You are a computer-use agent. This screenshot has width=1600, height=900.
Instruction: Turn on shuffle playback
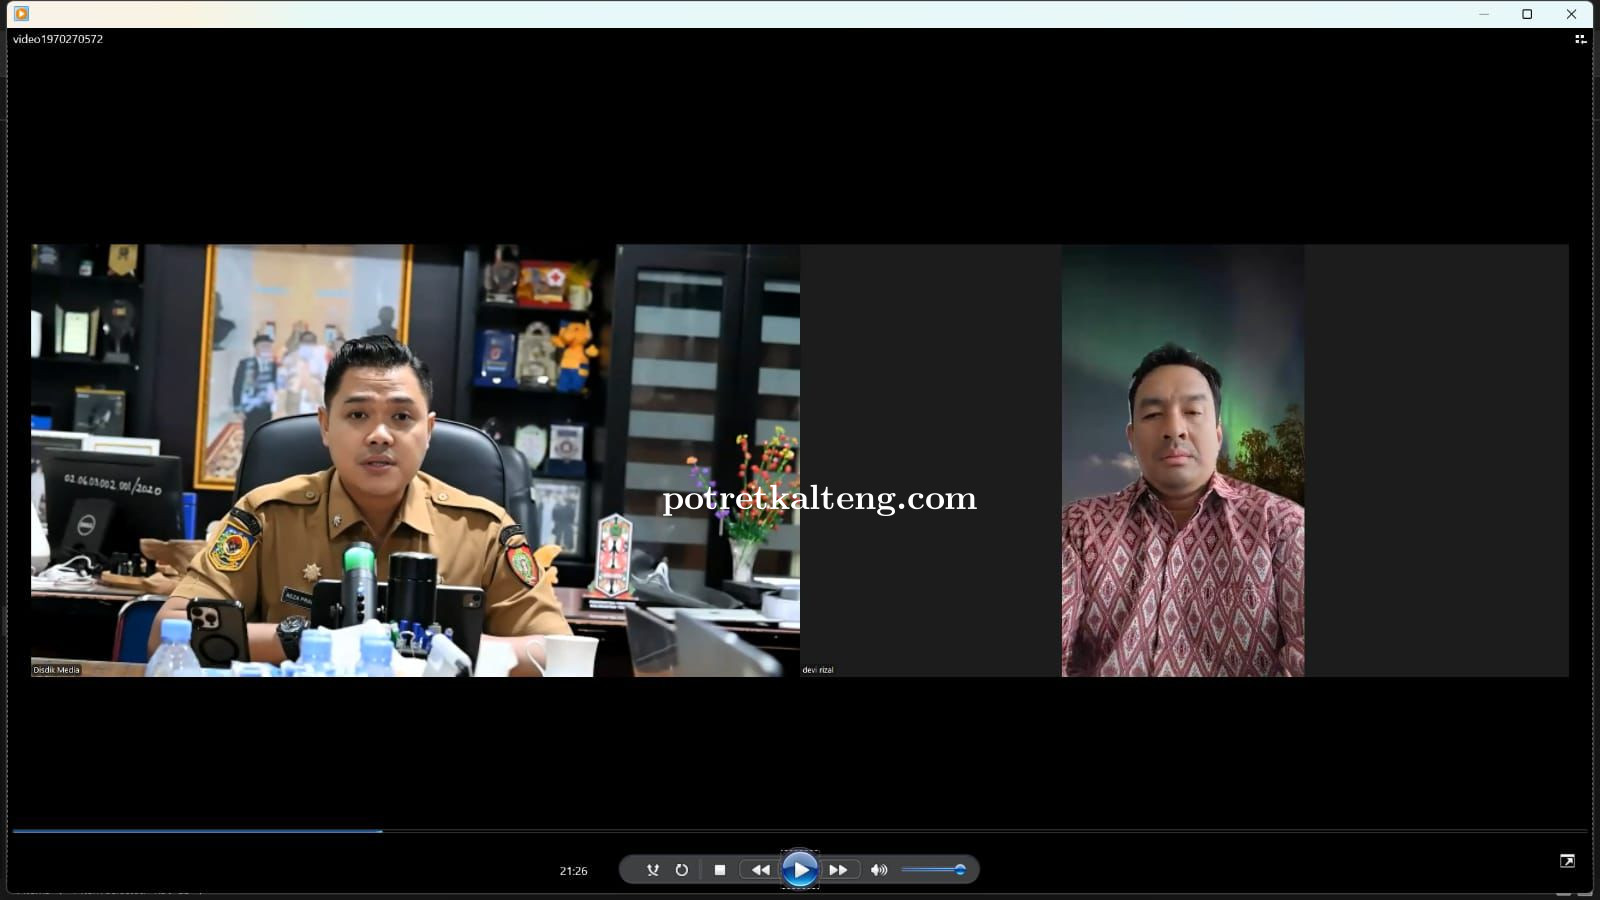pyautogui.click(x=652, y=870)
